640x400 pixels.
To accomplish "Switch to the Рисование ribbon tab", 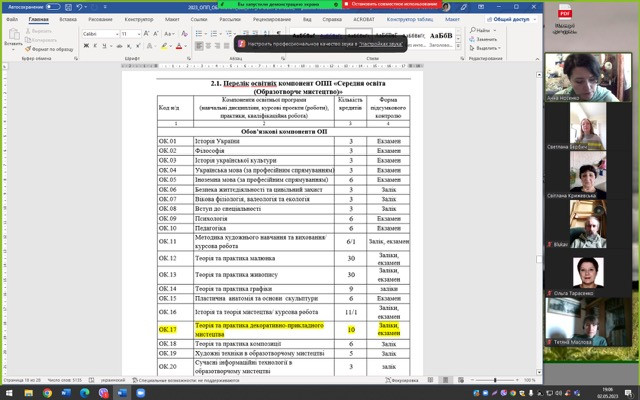I will [x=100, y=19].
